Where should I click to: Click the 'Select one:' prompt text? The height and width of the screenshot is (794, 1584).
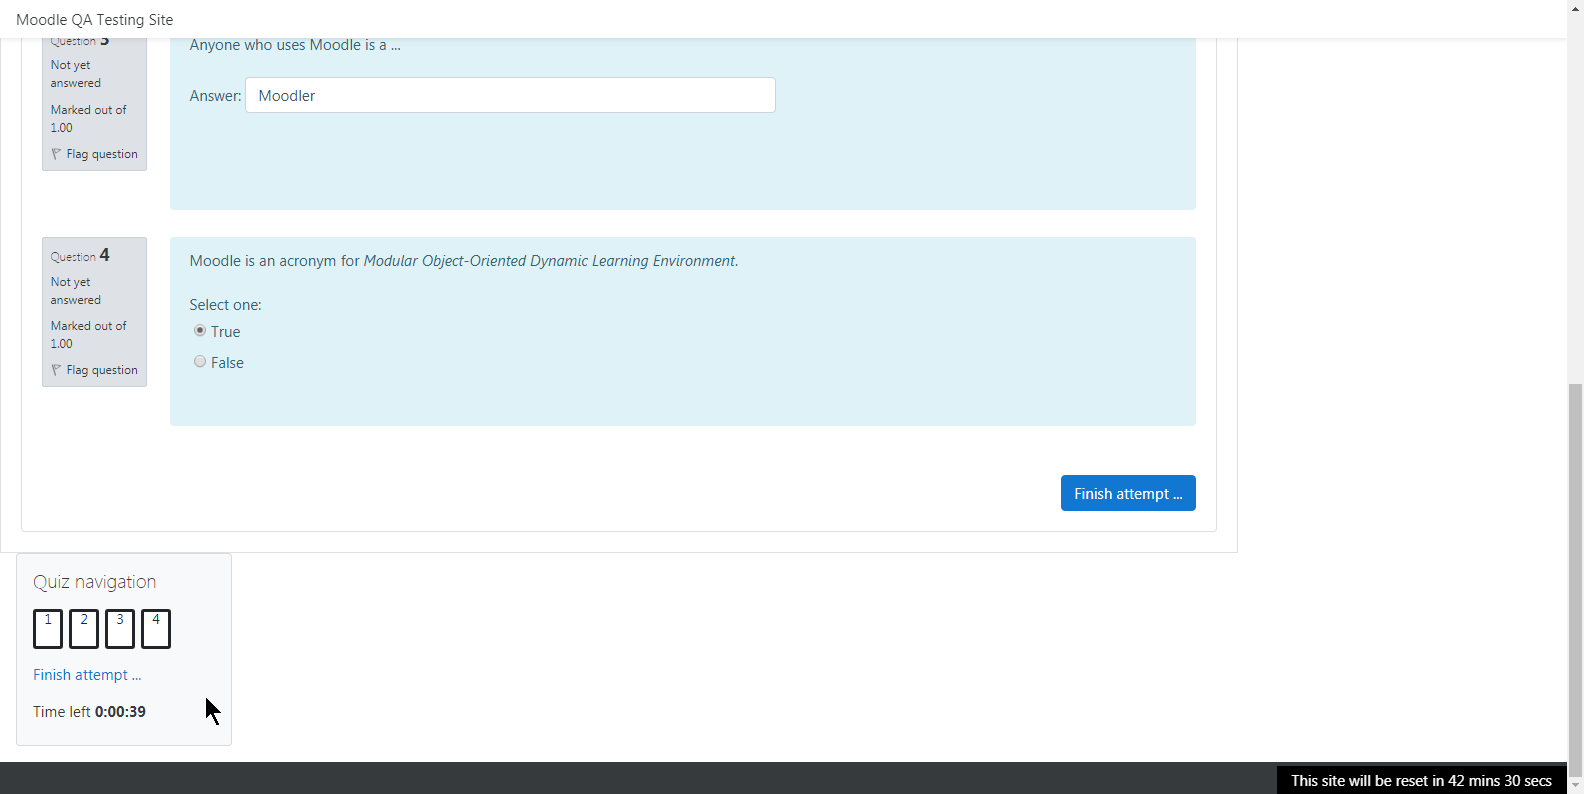pos(225,305)
